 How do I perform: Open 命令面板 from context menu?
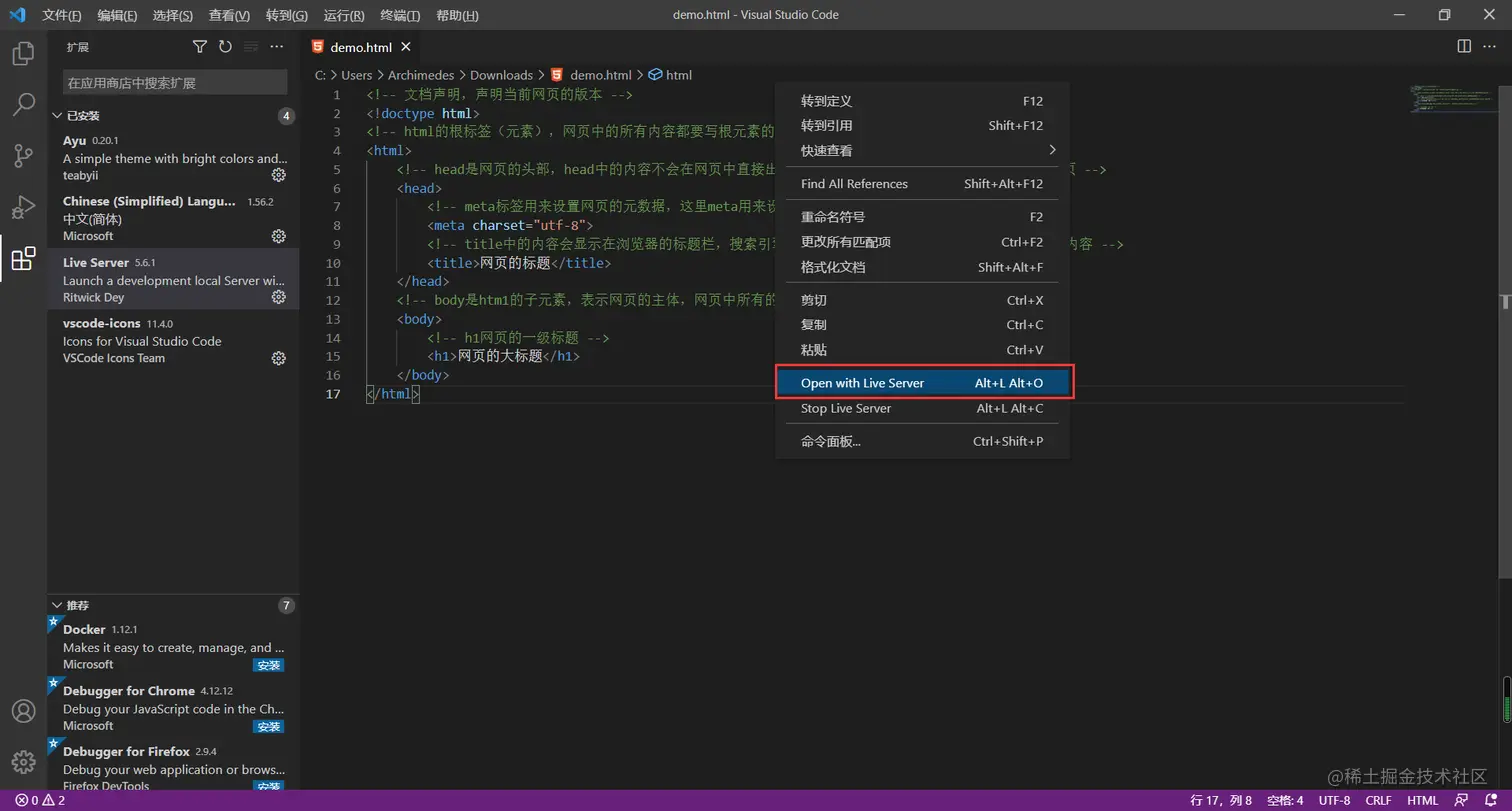922,441
